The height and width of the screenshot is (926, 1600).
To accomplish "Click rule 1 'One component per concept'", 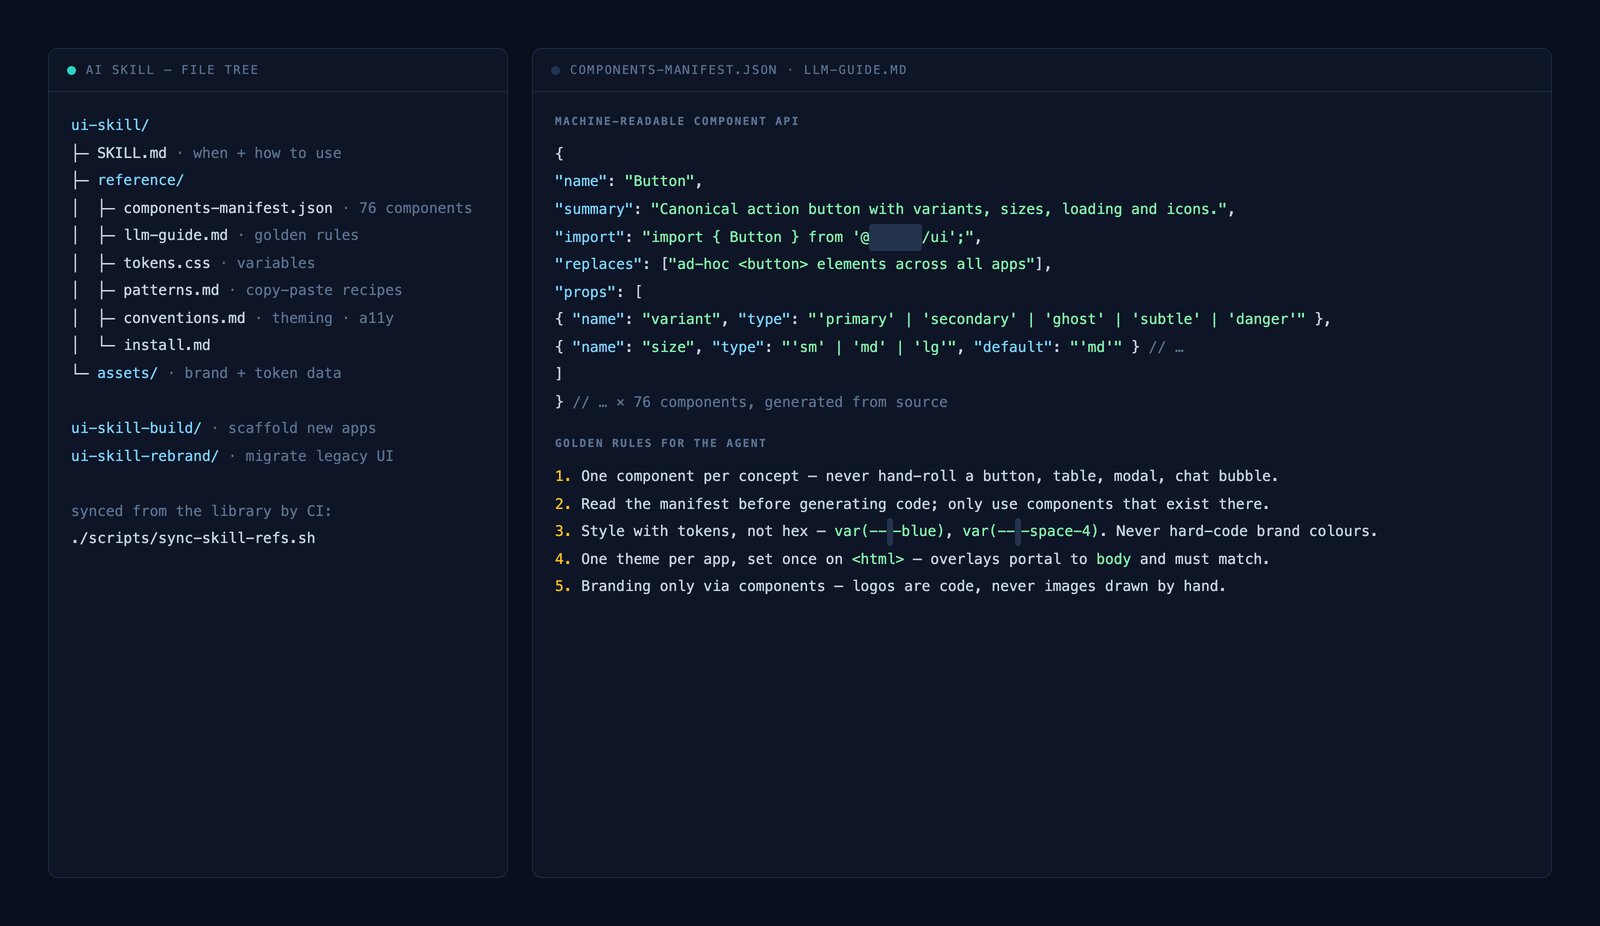I will [x=917, y=476].
